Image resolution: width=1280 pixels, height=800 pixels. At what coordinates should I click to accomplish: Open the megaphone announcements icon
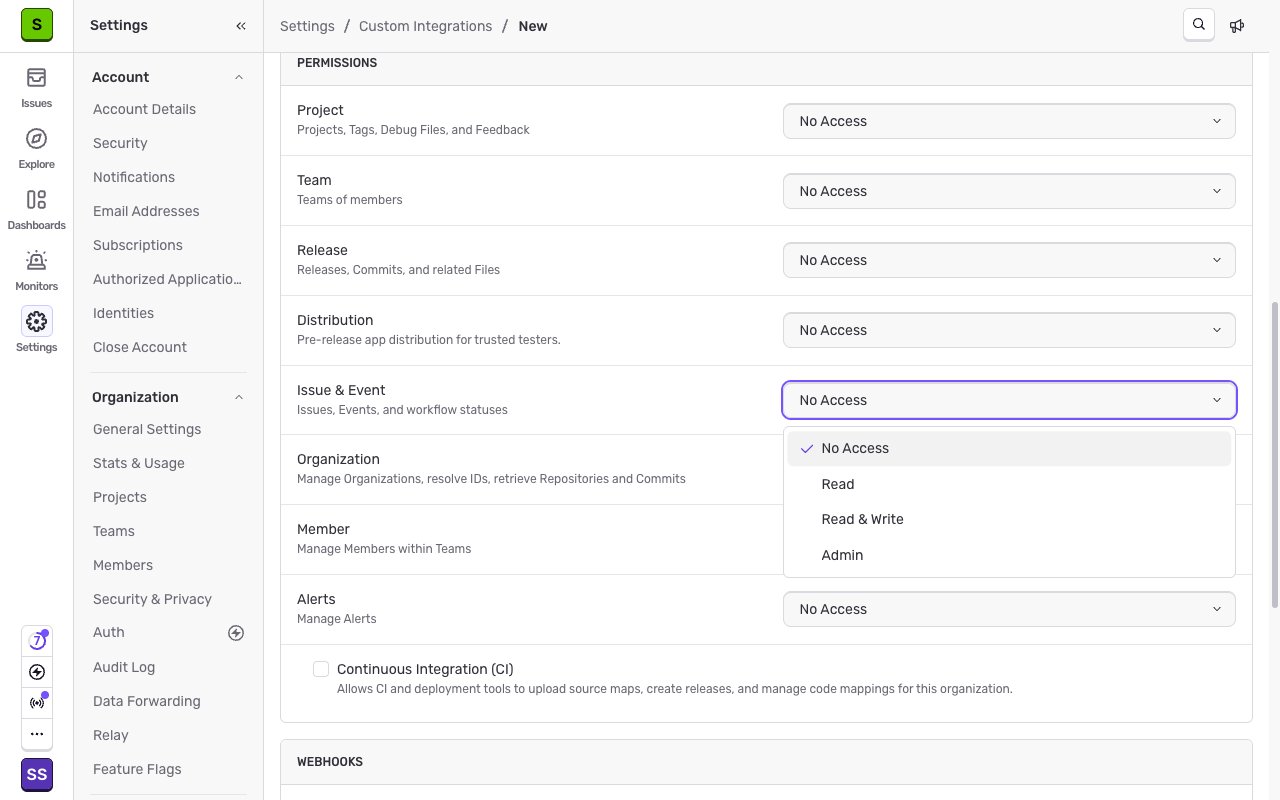pyautogui.click(x=1237, y=26)
